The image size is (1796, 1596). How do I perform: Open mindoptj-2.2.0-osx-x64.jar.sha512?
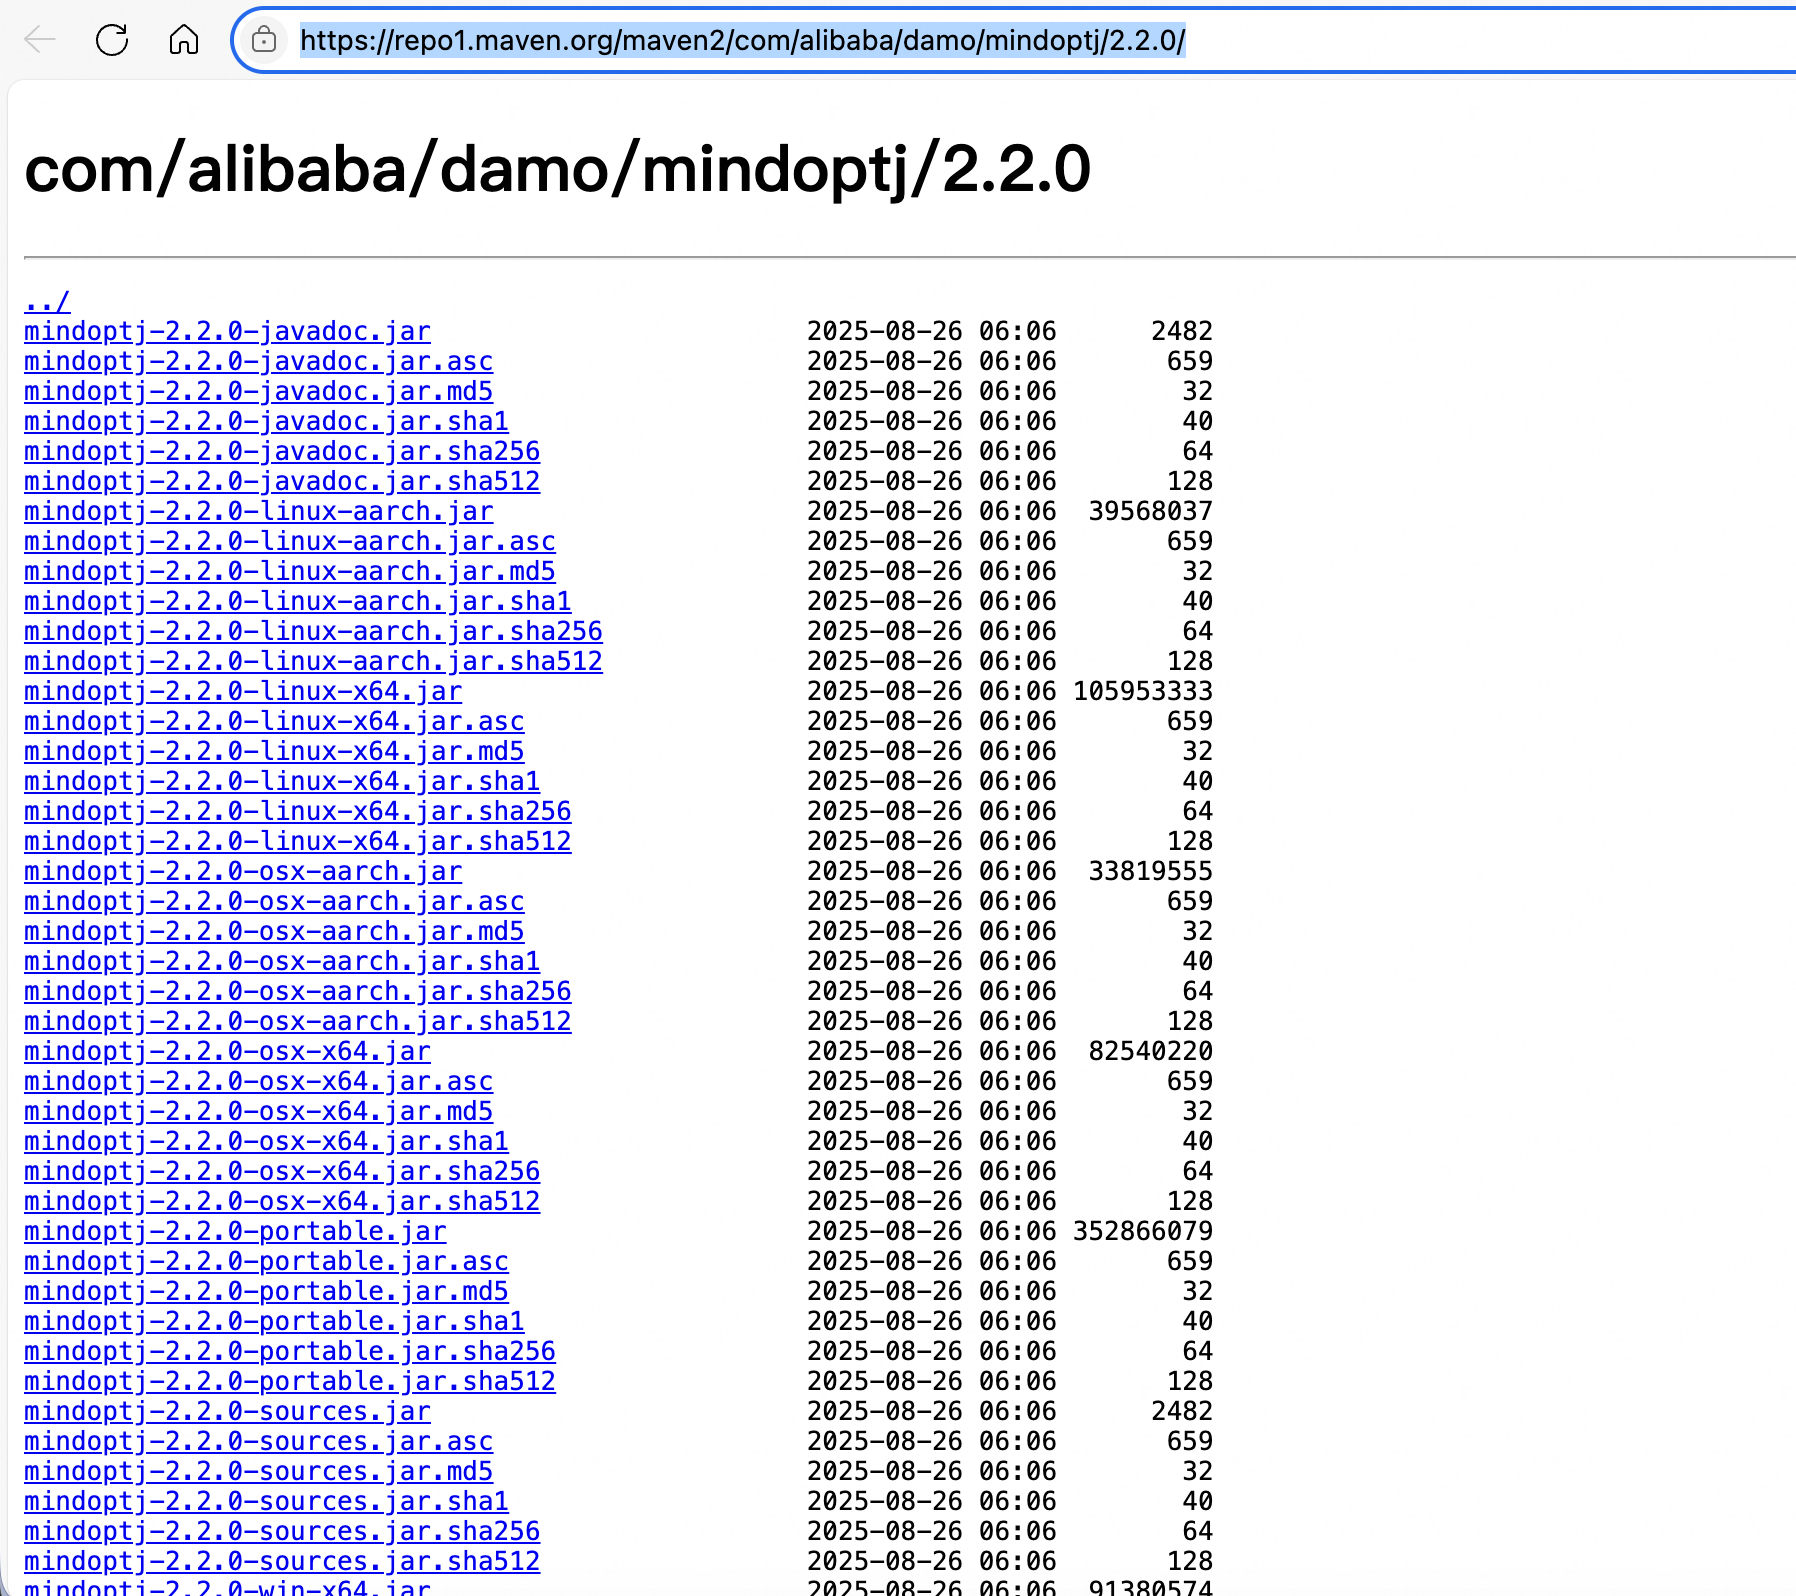point(282,1201)
